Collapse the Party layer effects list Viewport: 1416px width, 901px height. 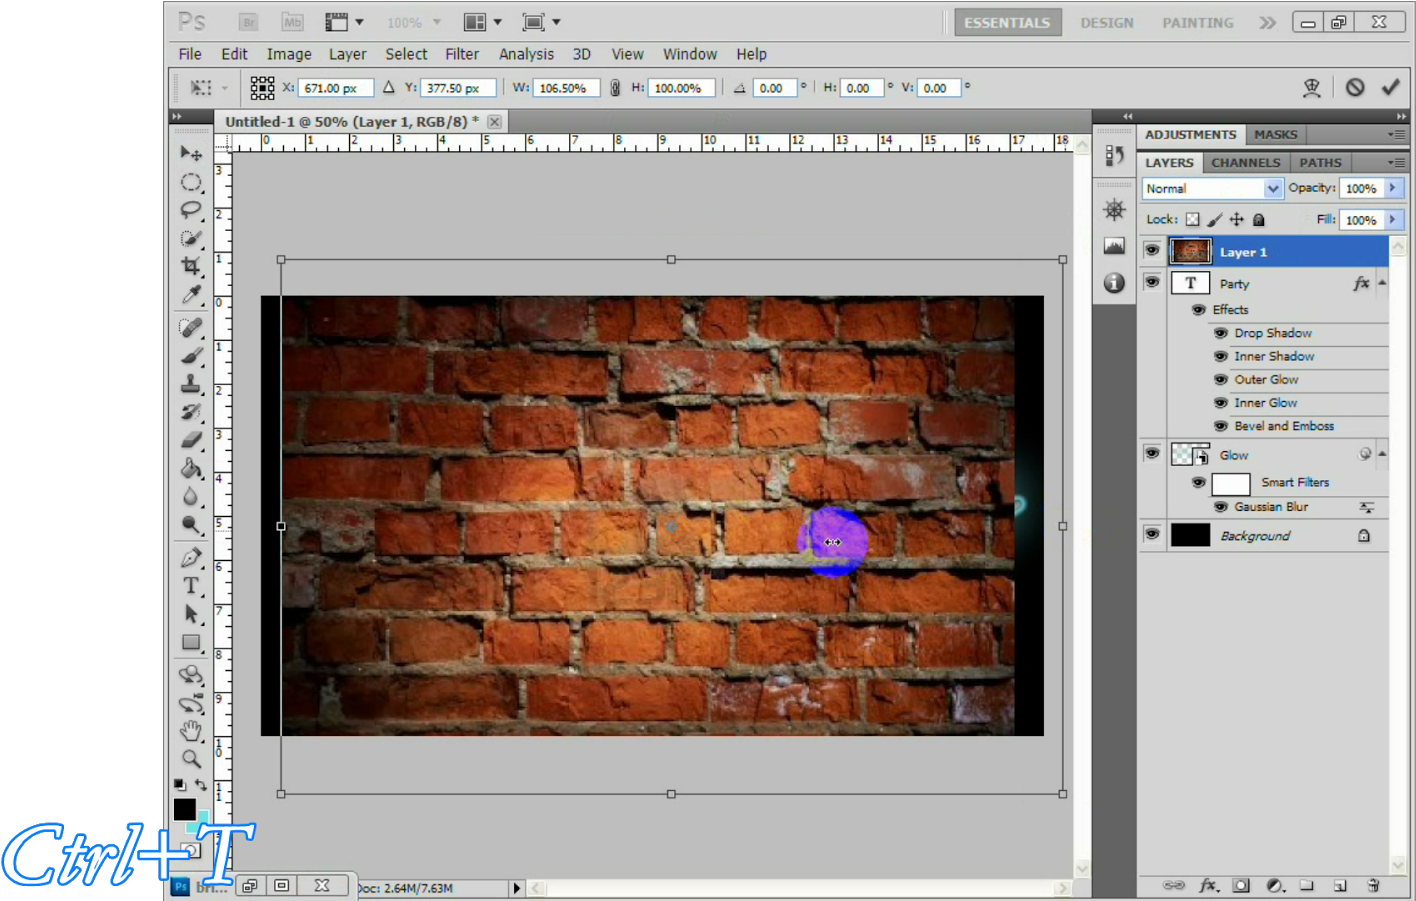click(x=1382, y=284)
